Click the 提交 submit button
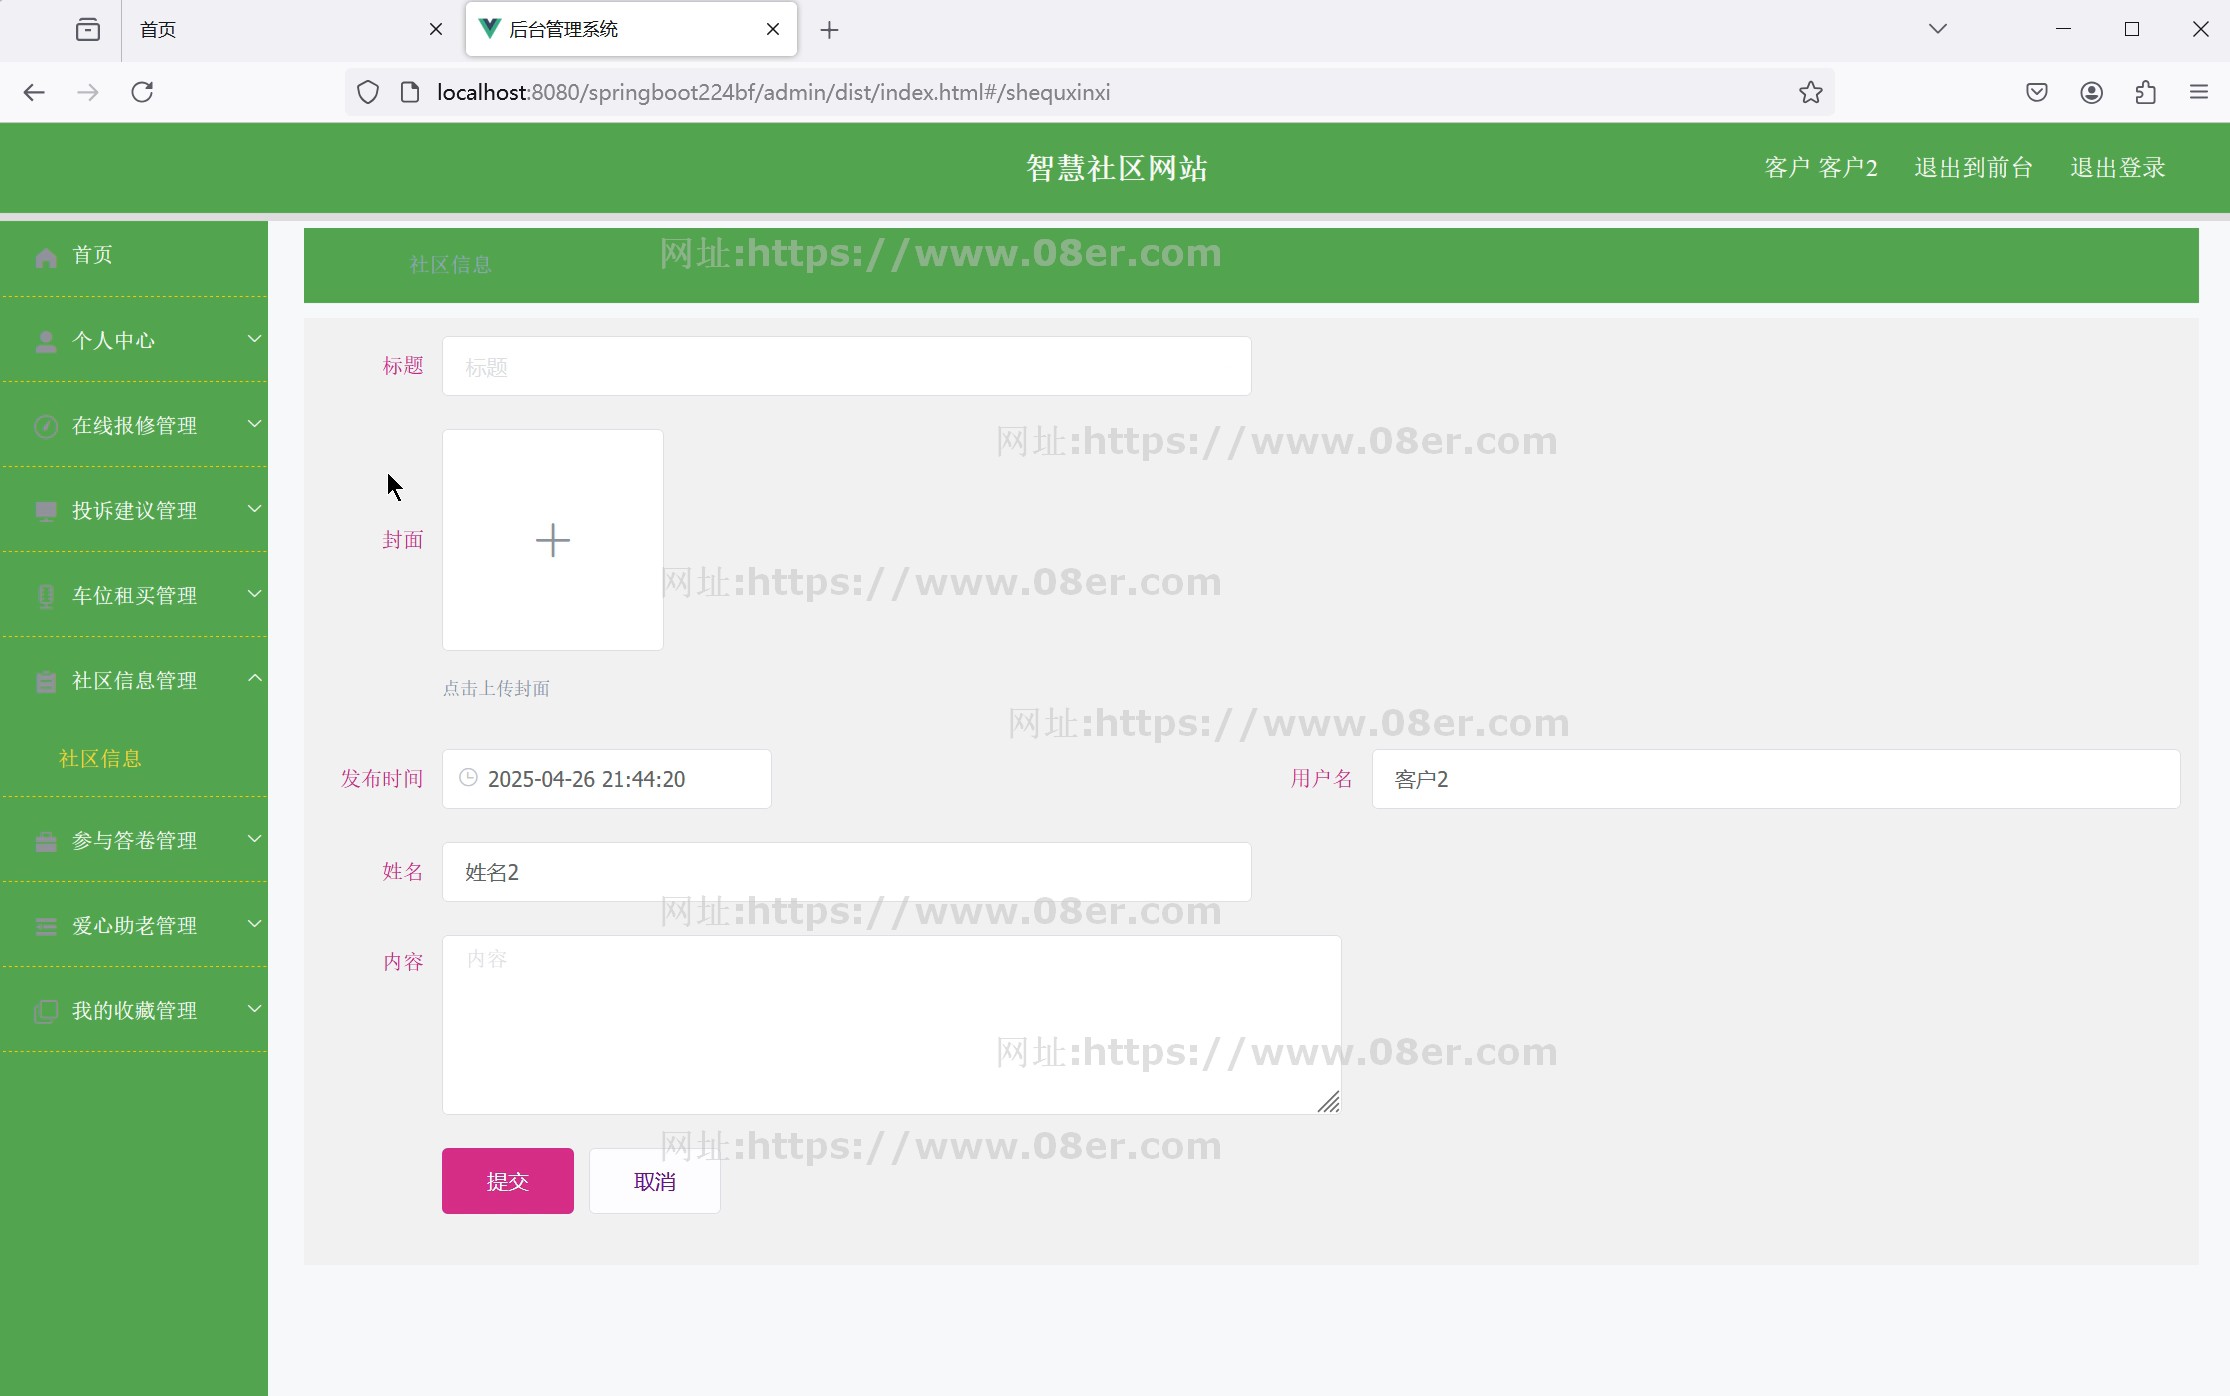 point(508,1181)
